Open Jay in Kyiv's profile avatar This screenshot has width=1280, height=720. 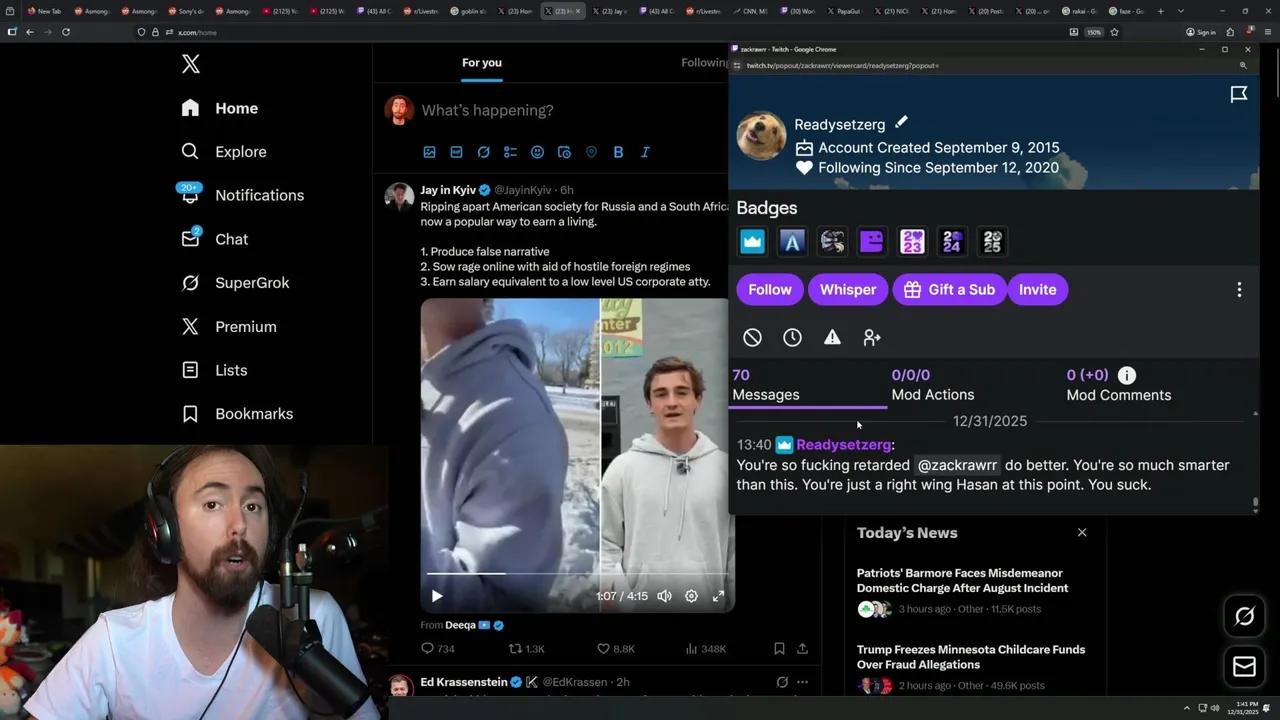pyautogui.click(x=399, y=196)
